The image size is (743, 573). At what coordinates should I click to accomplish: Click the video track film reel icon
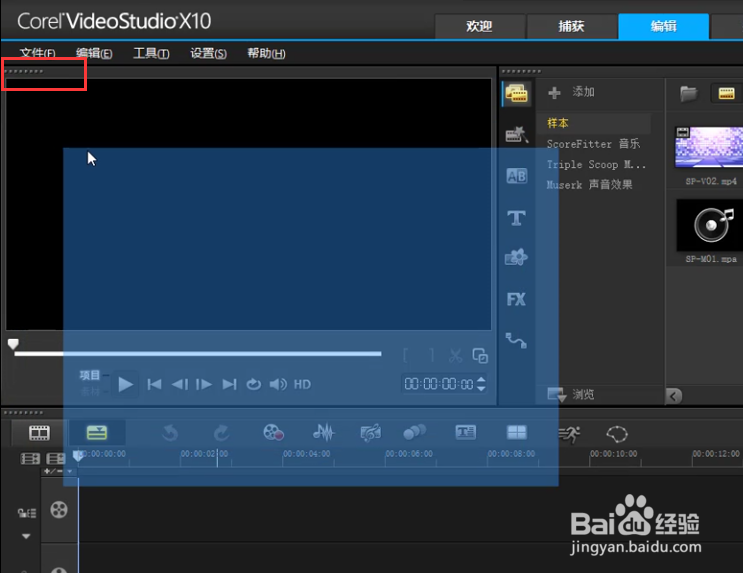pos(59,510)
